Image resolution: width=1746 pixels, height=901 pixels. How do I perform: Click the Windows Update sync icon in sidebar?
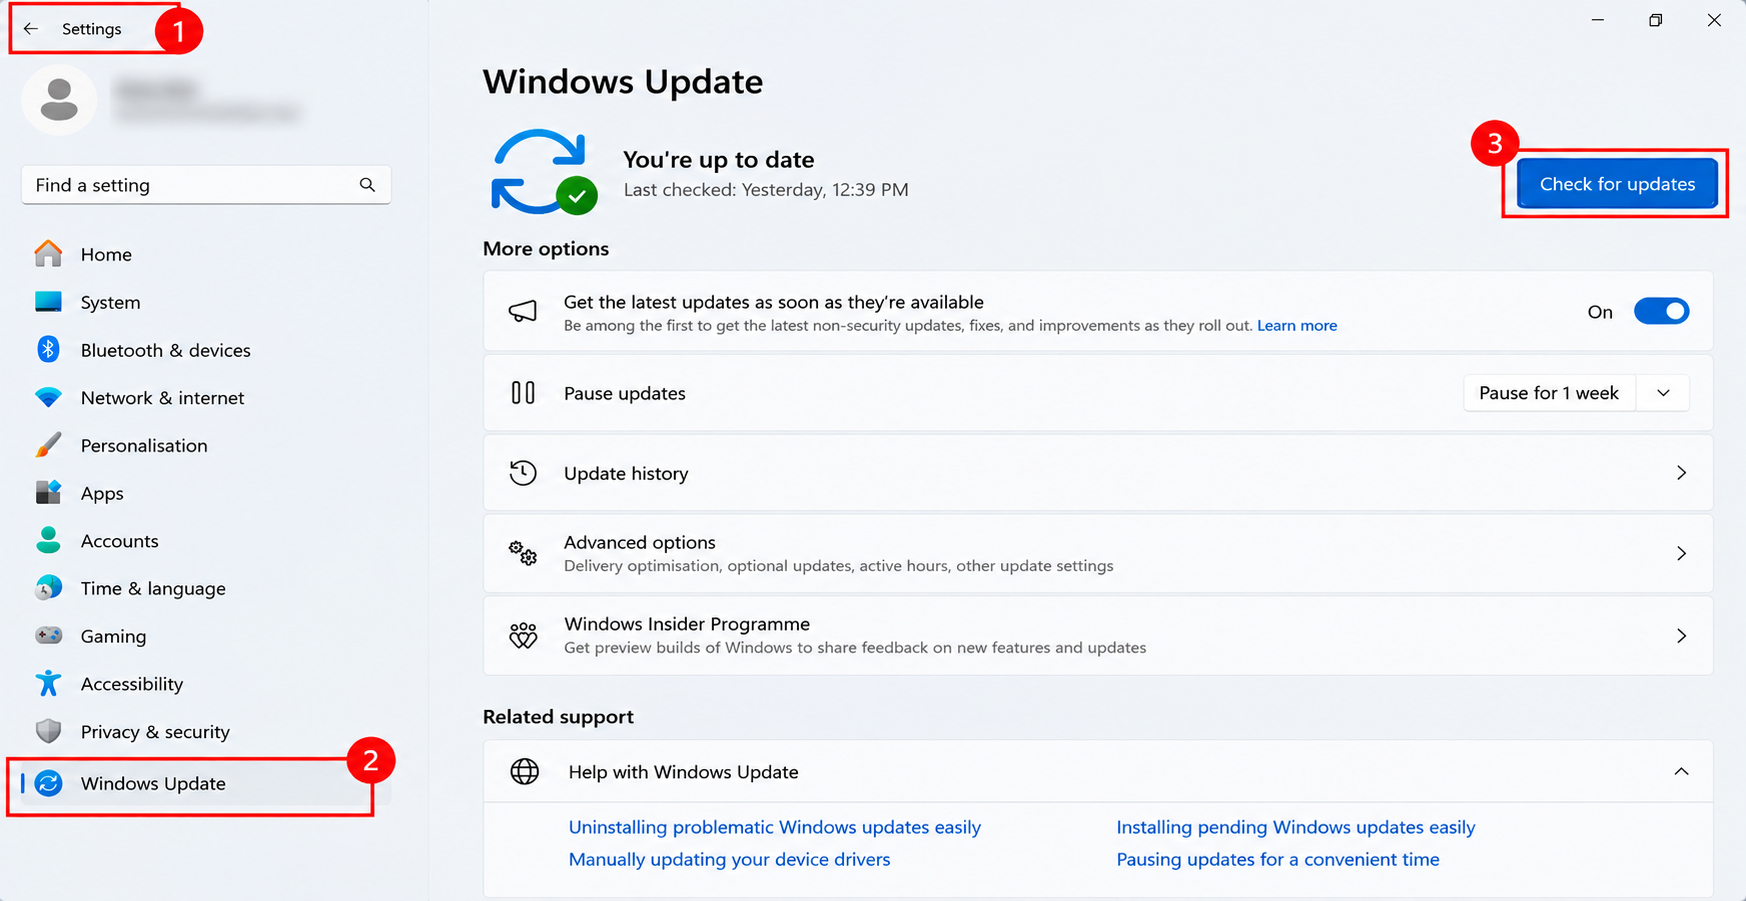point(48,783)
